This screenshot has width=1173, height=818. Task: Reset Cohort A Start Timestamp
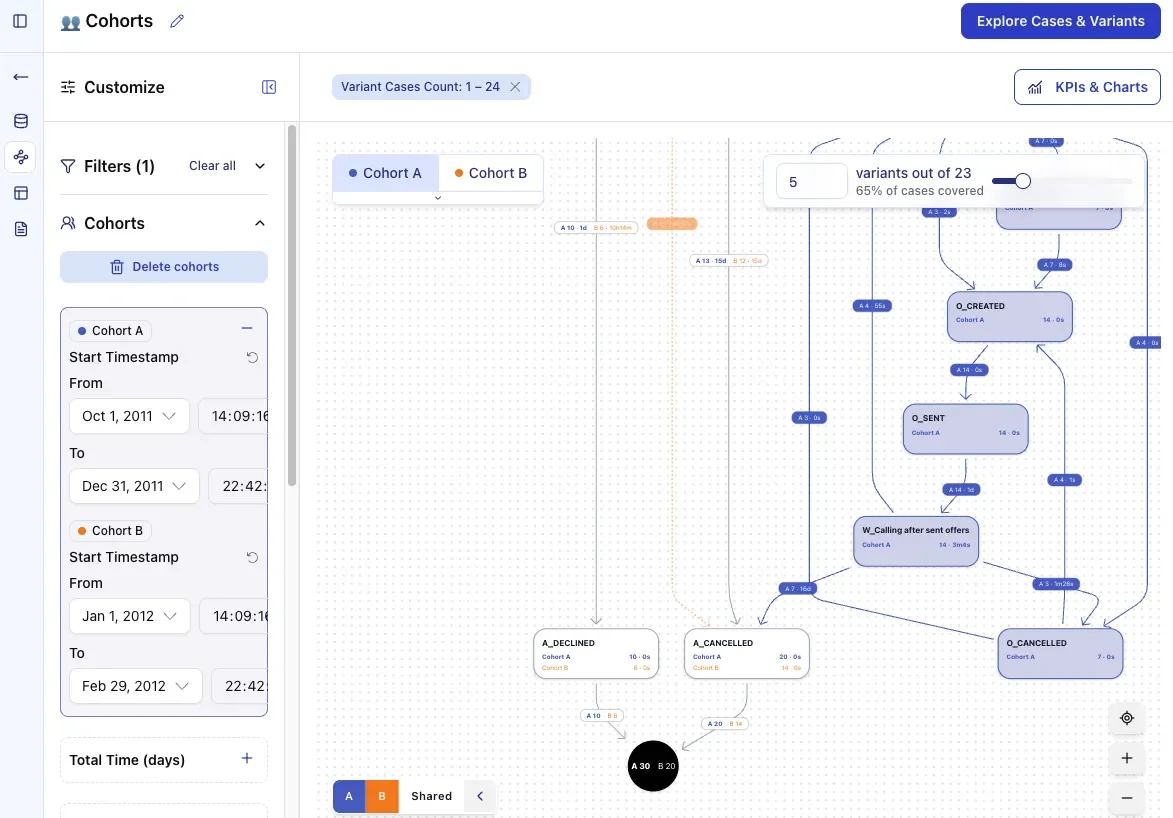(x=252, y=358)
